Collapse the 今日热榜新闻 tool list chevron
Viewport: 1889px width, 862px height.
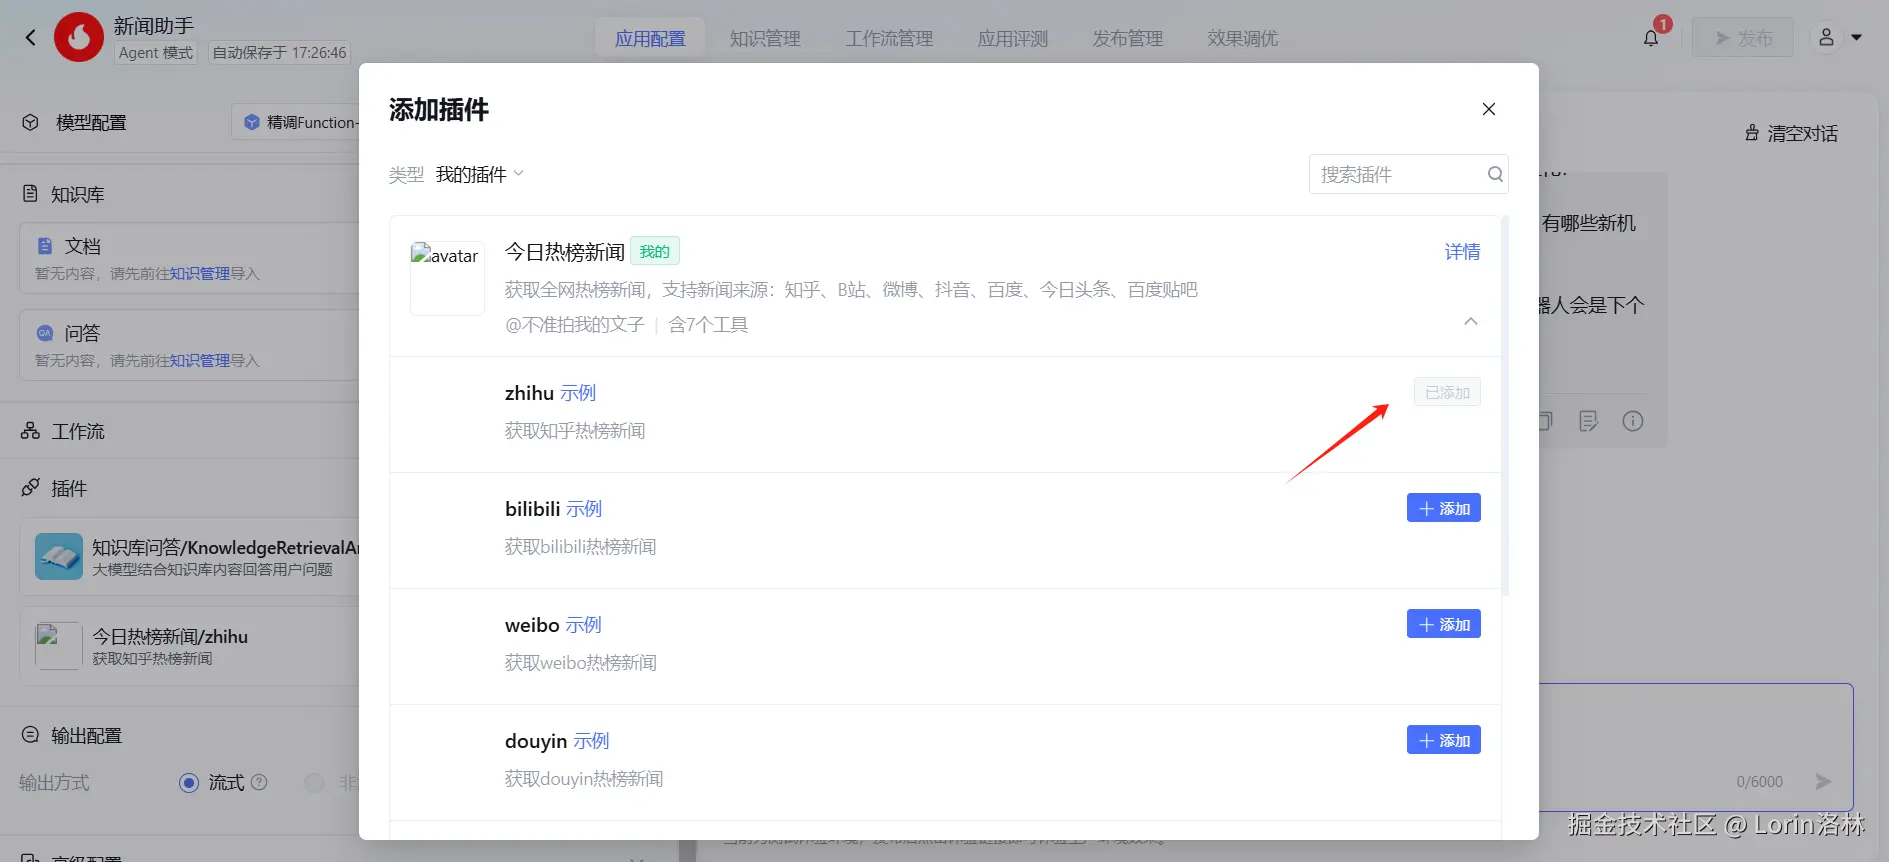point(1471,321)
